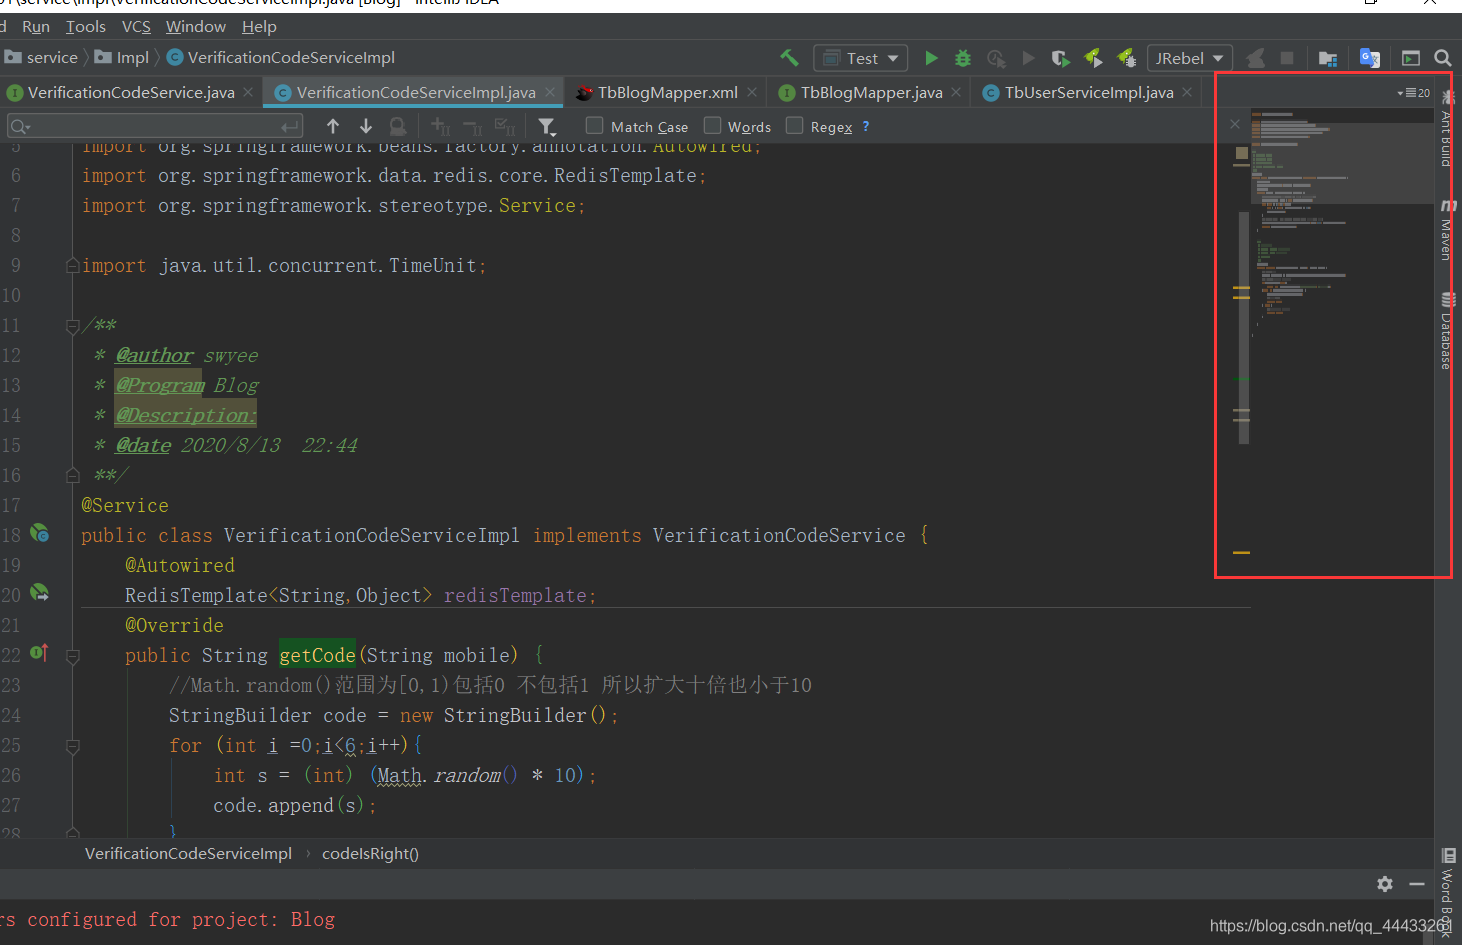1462x945 pixels.
Task: Open the JRebel dropdown
Action: [1189, 58]
